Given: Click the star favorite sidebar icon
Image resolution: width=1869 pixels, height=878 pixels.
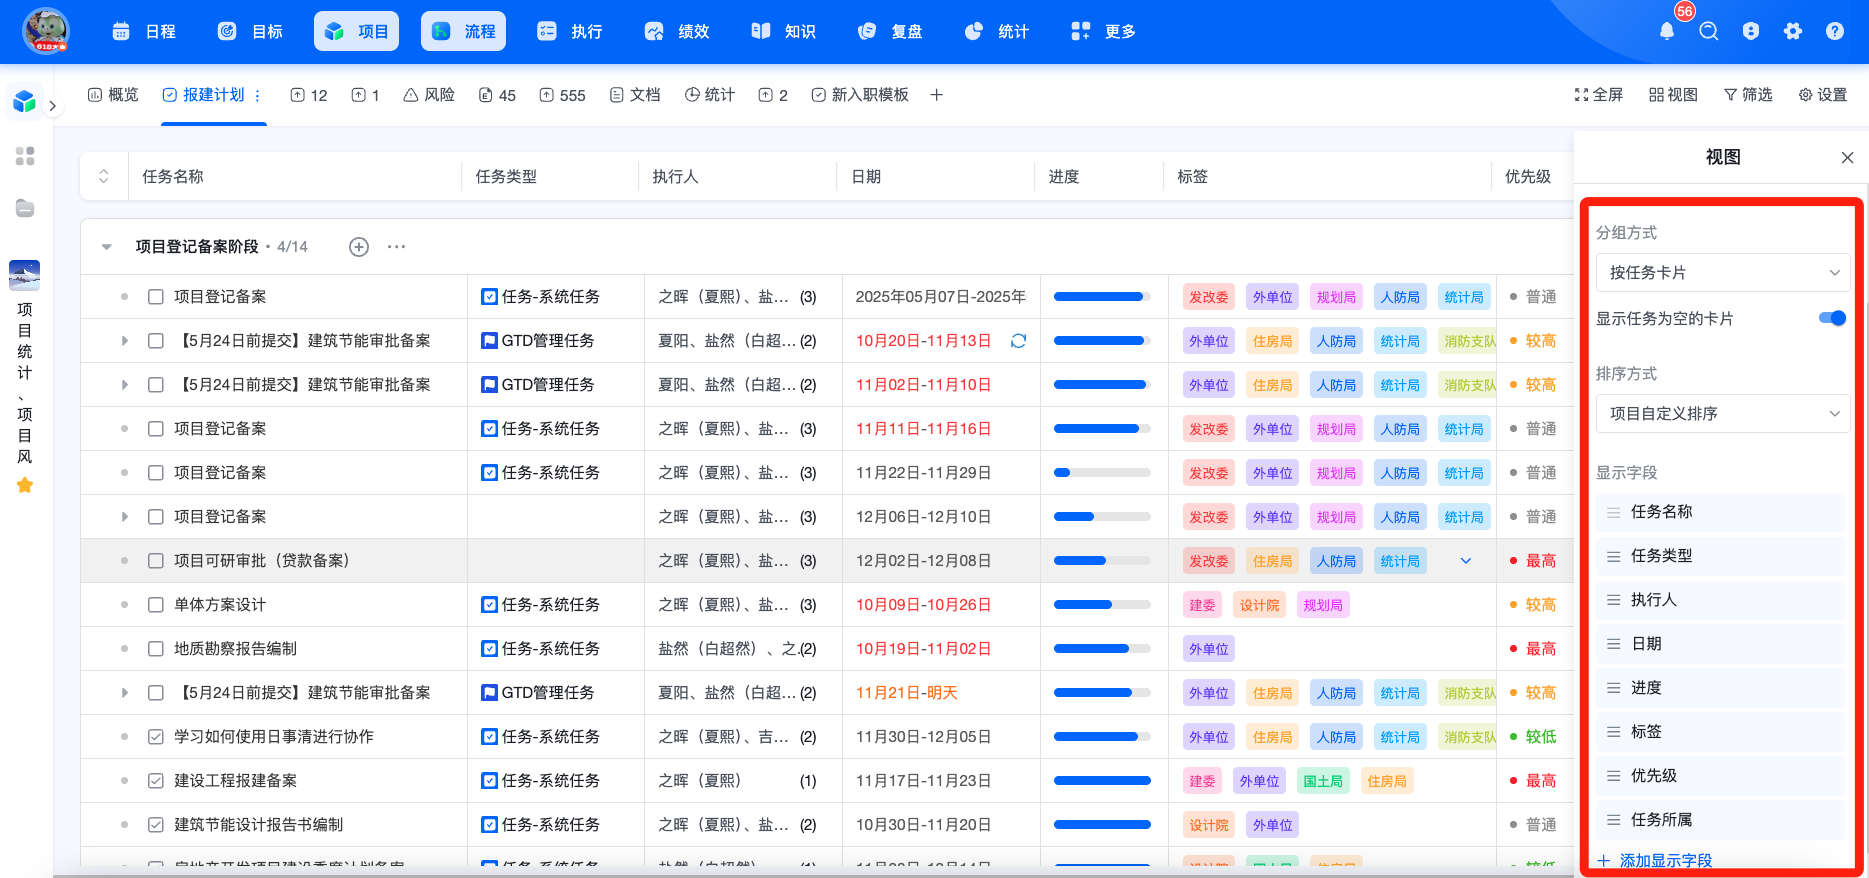Looking at the screenshot, I should 25,485.
